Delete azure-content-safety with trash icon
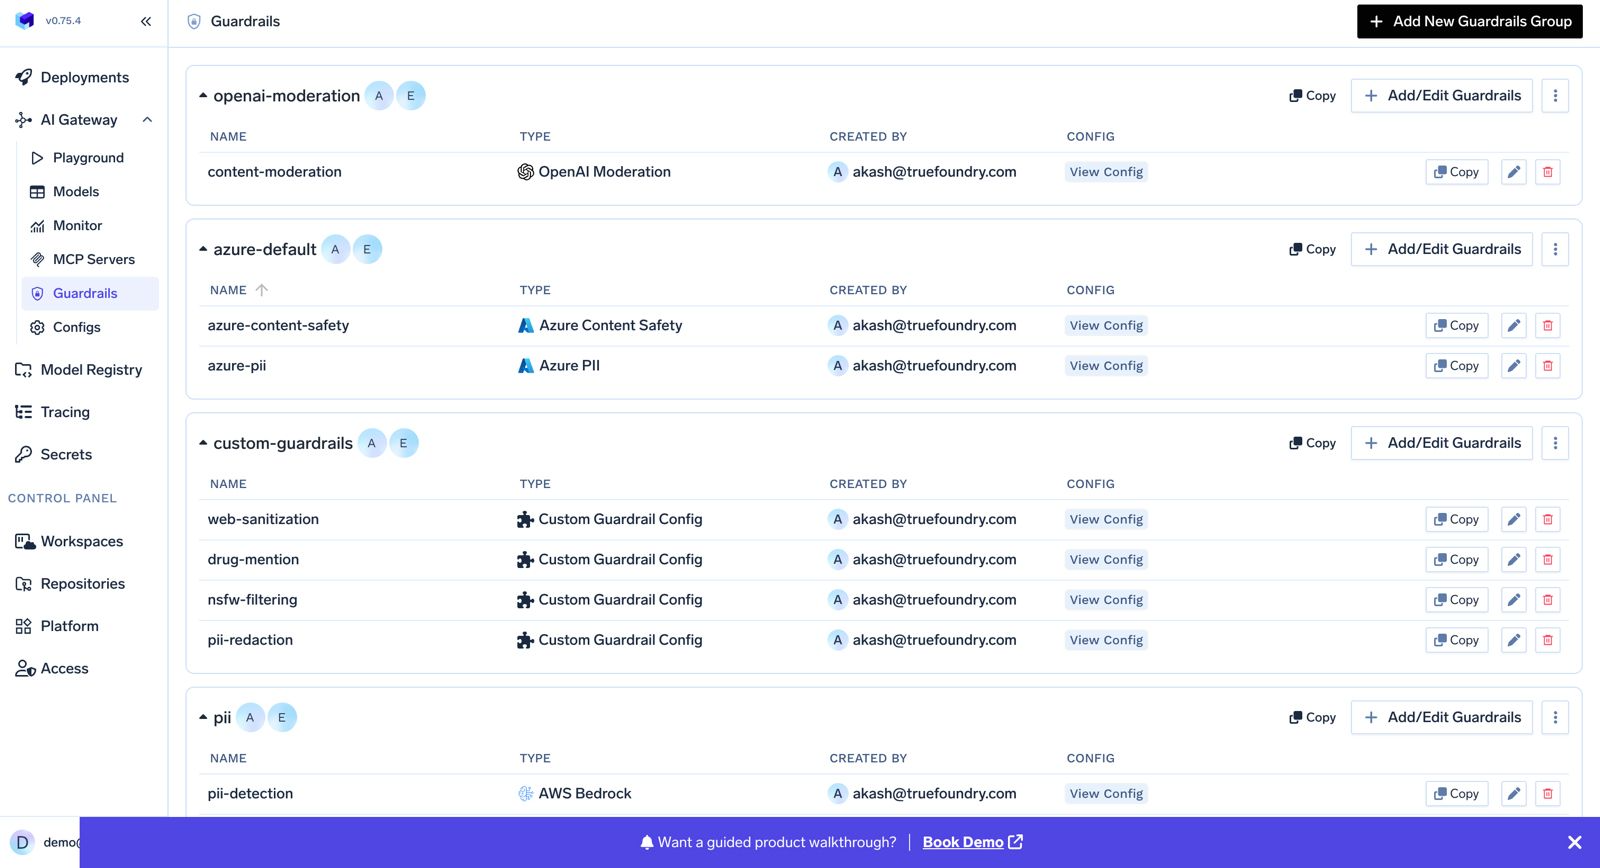 click(1548, 326)
